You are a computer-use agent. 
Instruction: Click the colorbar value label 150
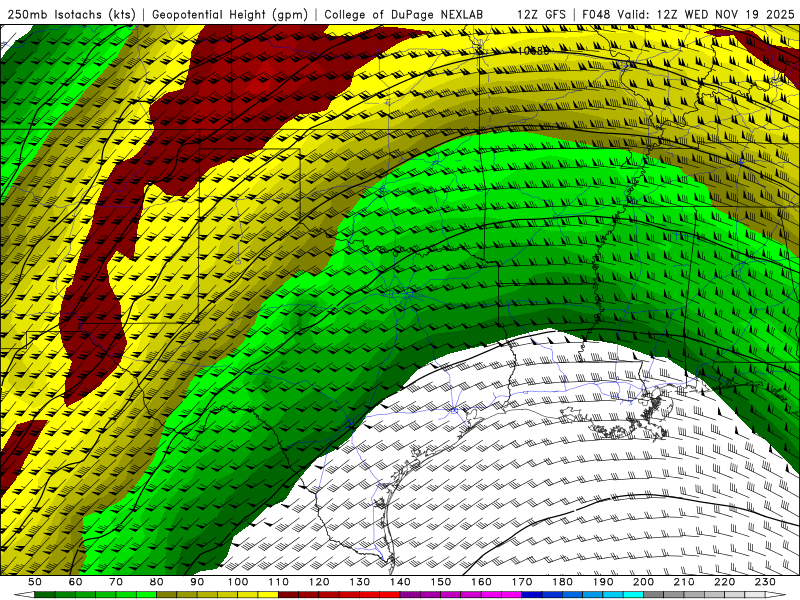pyautogui.click(x=441, y=582)
